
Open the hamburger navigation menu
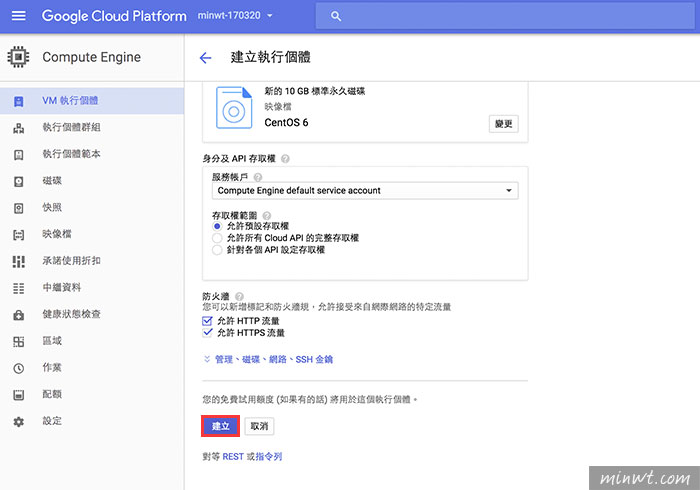click(x=18, y=16)
